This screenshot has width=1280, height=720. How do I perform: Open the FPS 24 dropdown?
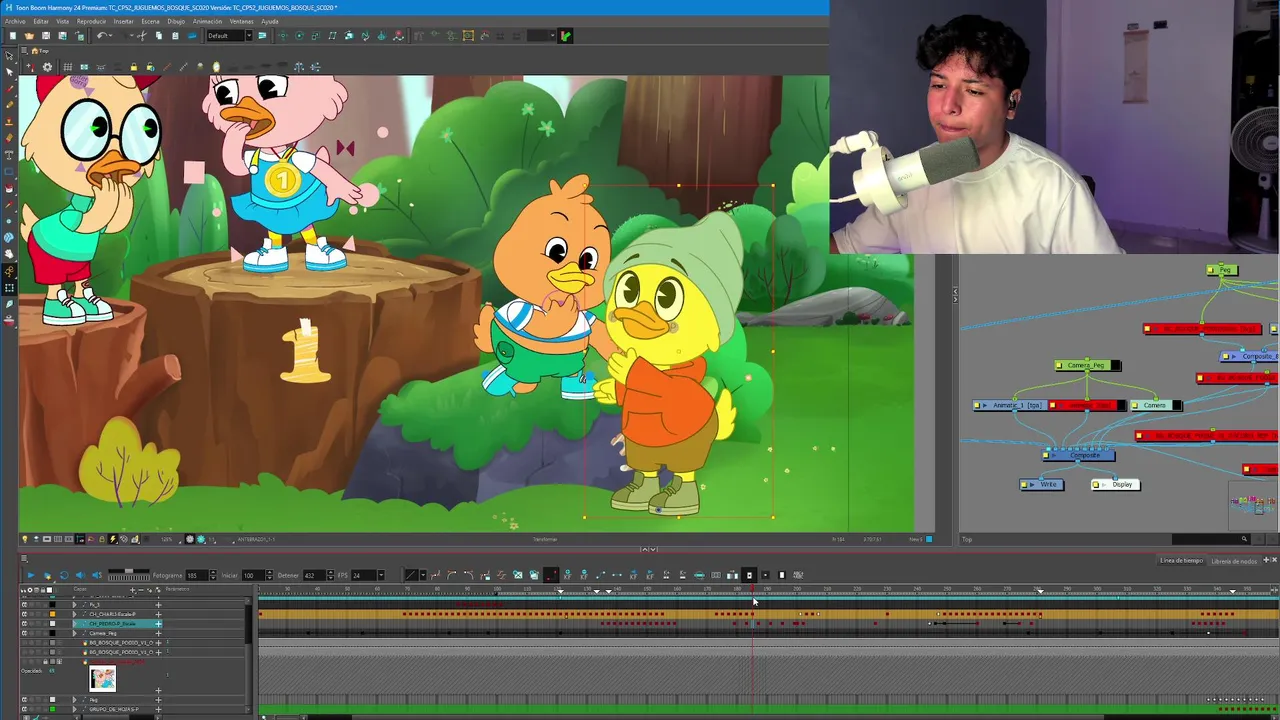[x=383, y=575]
